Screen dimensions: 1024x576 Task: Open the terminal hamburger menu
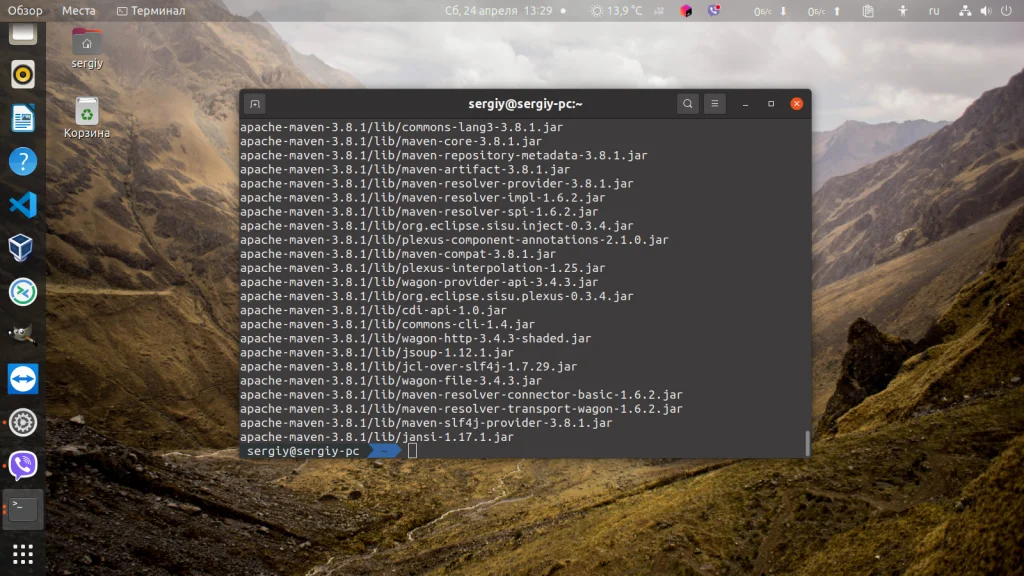pyautogui.click(x=714, y=103)
